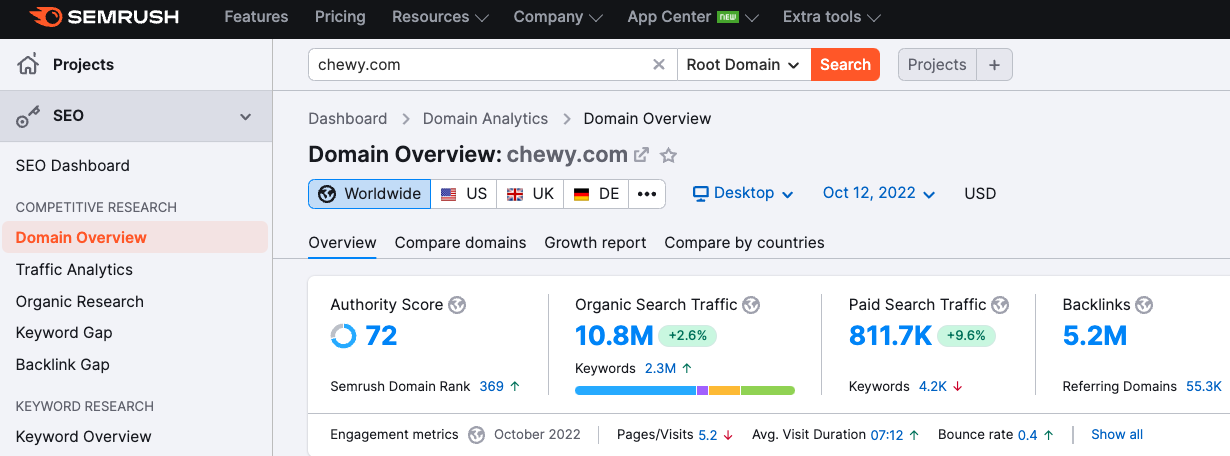Switch to Compare by countries tab
Viewport: 1230px width, 456px height.
click(744, 243)
